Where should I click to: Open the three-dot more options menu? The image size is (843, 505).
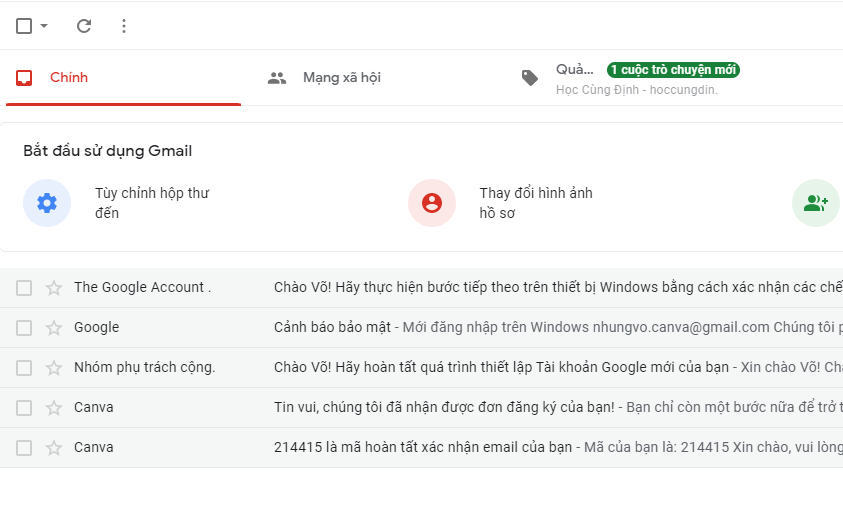tap(124, 26)
